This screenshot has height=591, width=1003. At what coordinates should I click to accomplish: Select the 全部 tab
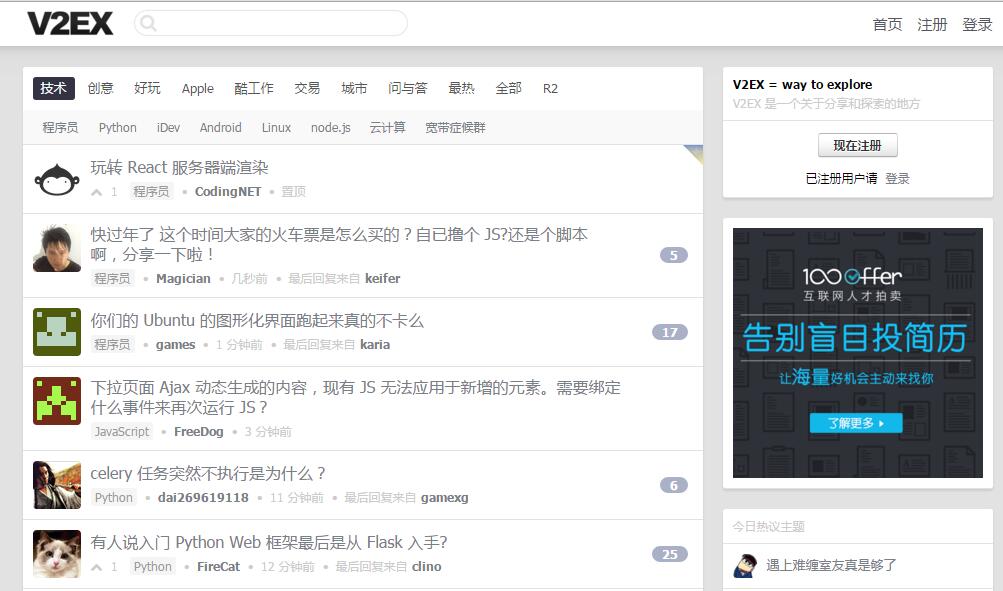tap(508, 89)
